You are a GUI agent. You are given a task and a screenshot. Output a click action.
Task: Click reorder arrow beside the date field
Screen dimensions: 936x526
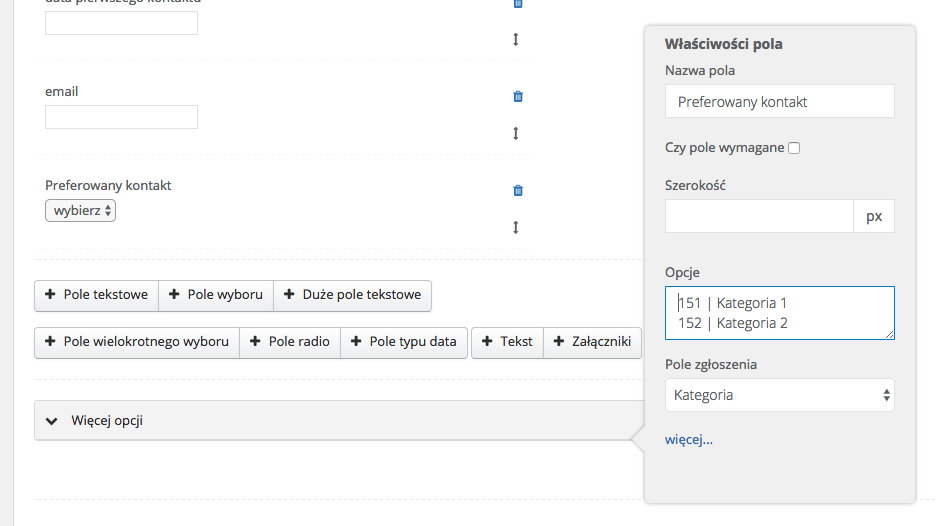pos(516,40)
